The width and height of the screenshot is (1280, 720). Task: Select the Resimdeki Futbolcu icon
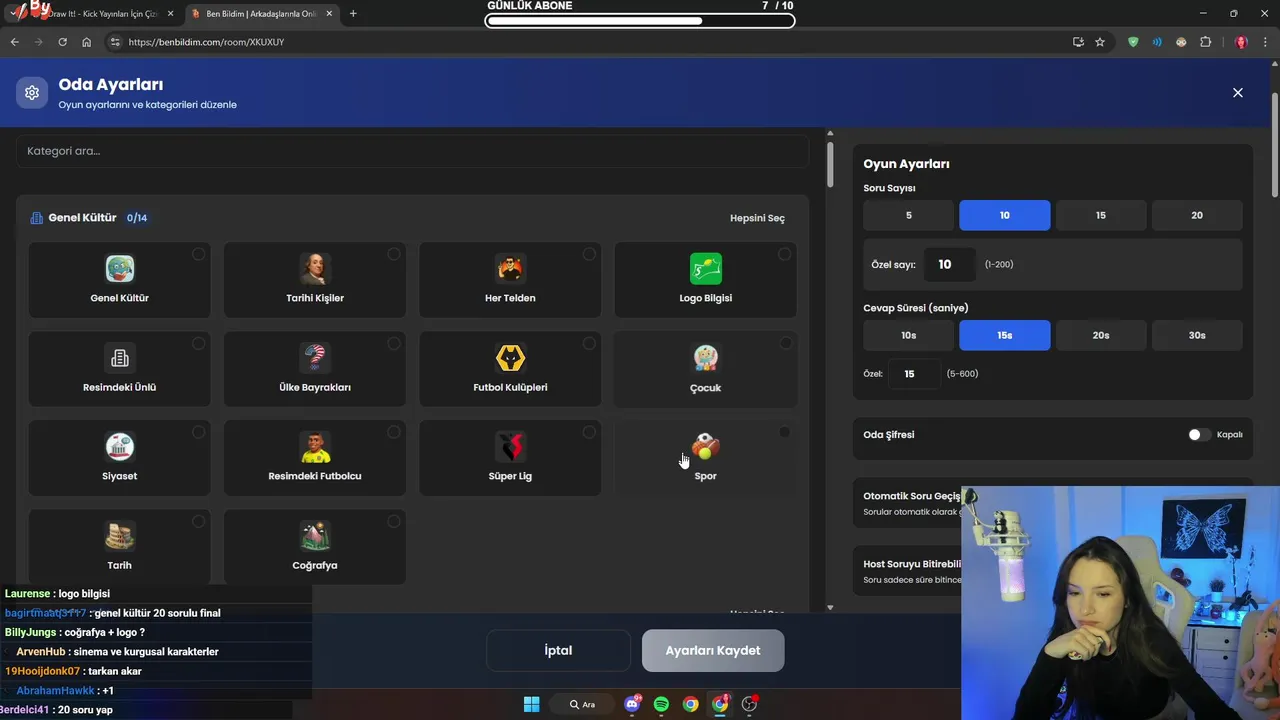(314, 447)
